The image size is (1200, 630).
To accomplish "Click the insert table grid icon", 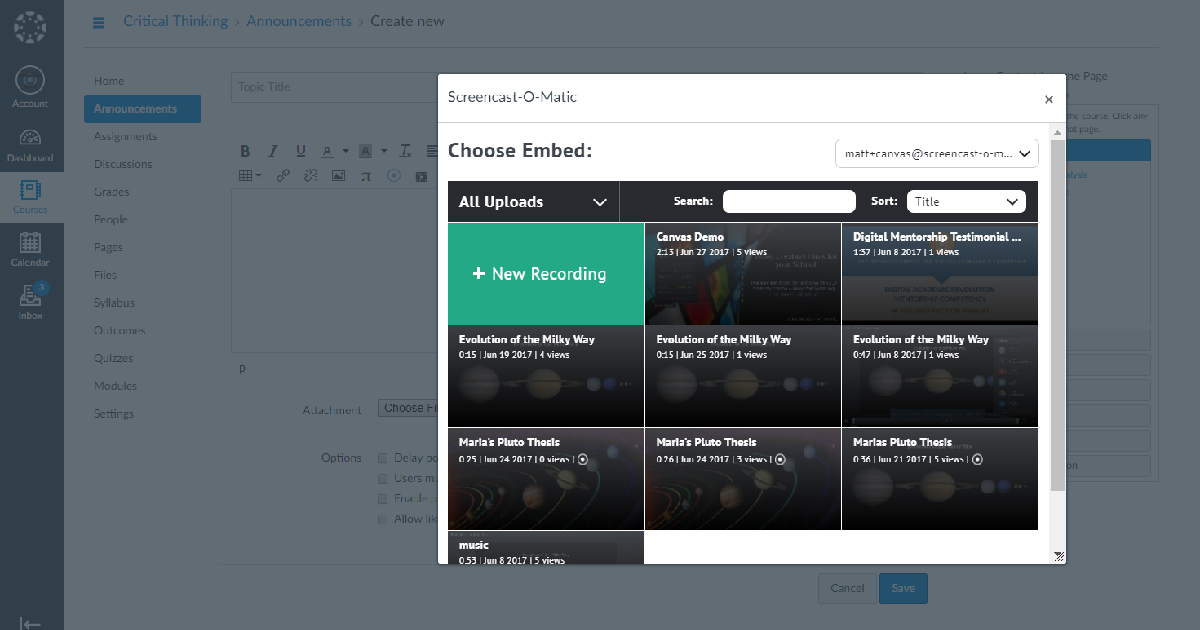I will 245,176.
